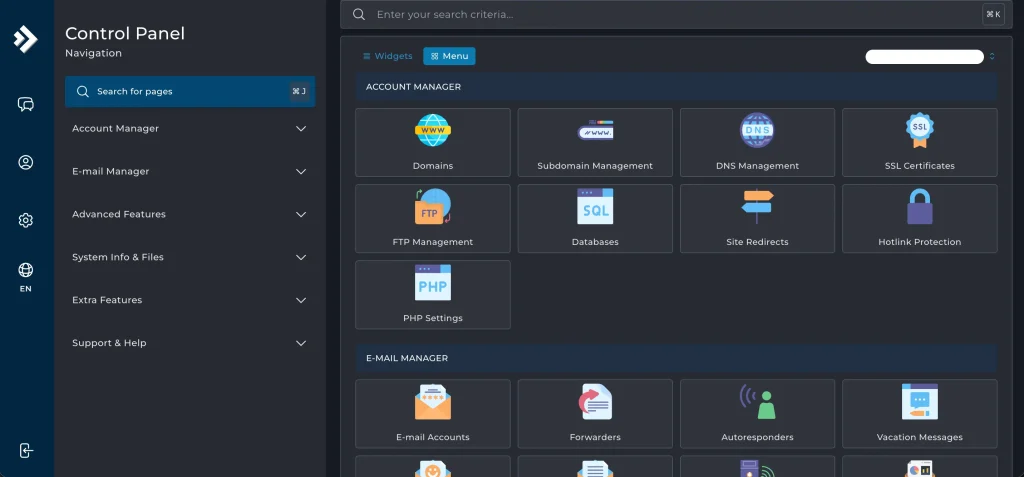Click the 'Enter your search criteria' field
The height and width of the screenshot is (477, 1024).
coord(676,14)
